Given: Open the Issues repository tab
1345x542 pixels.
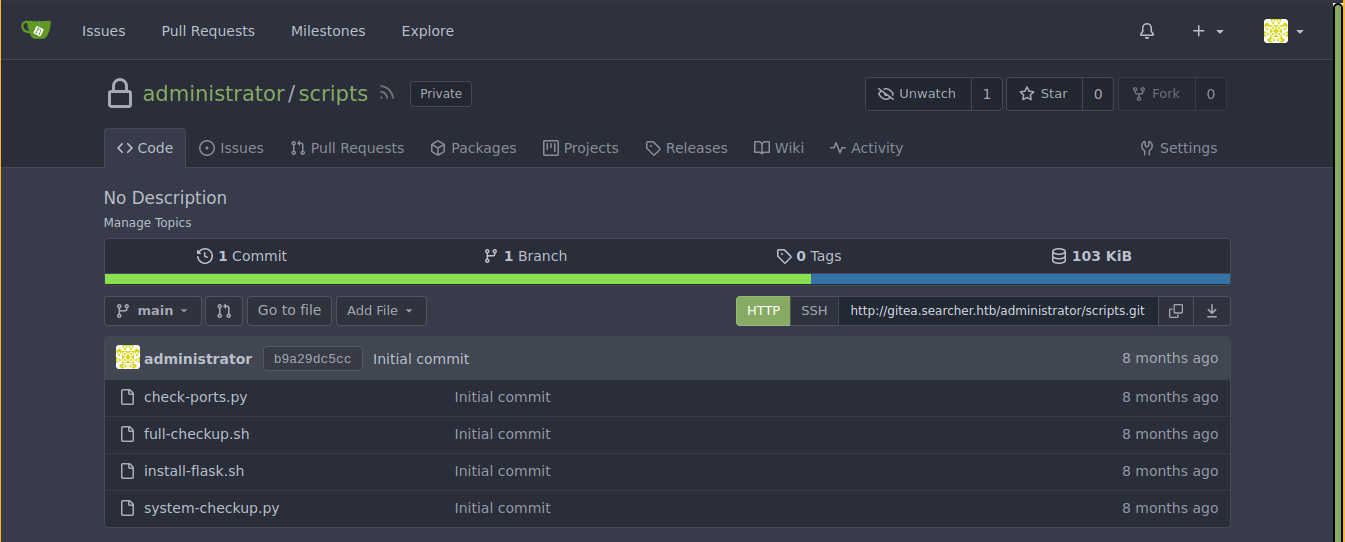Looking at the screenshot, I should pos(231,148).
